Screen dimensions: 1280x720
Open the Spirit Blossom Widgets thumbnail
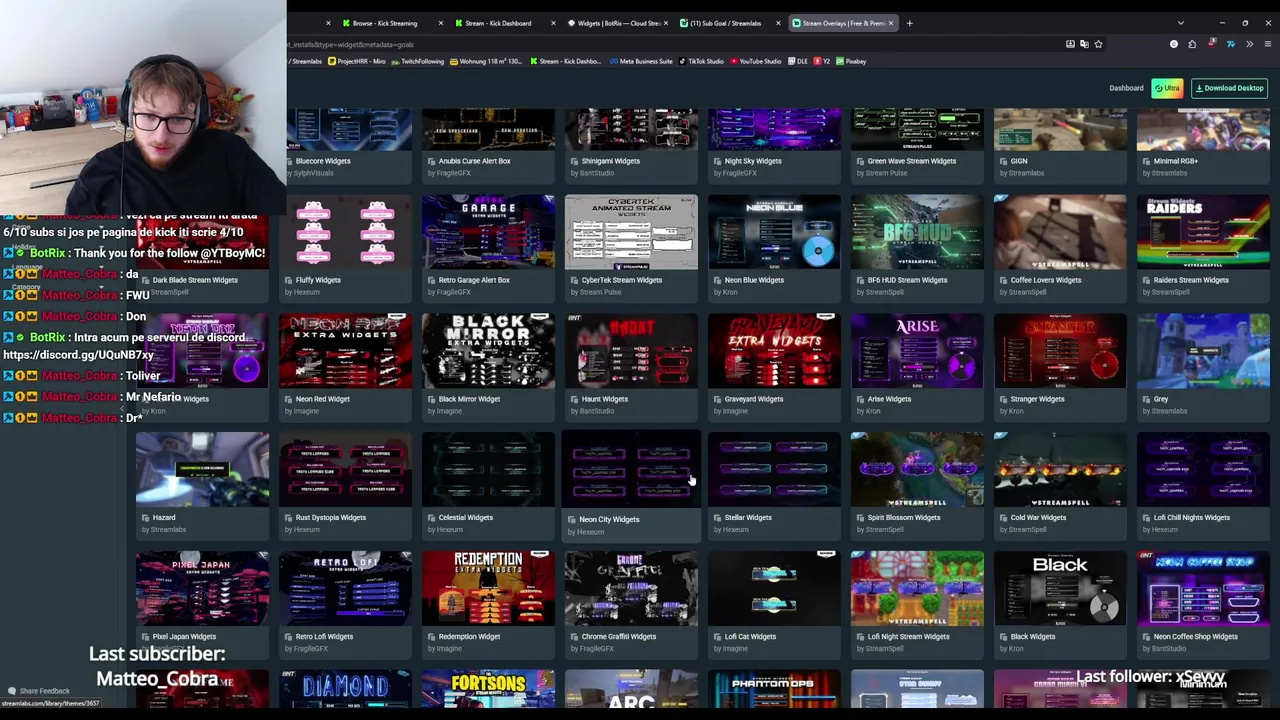[917, 470]
